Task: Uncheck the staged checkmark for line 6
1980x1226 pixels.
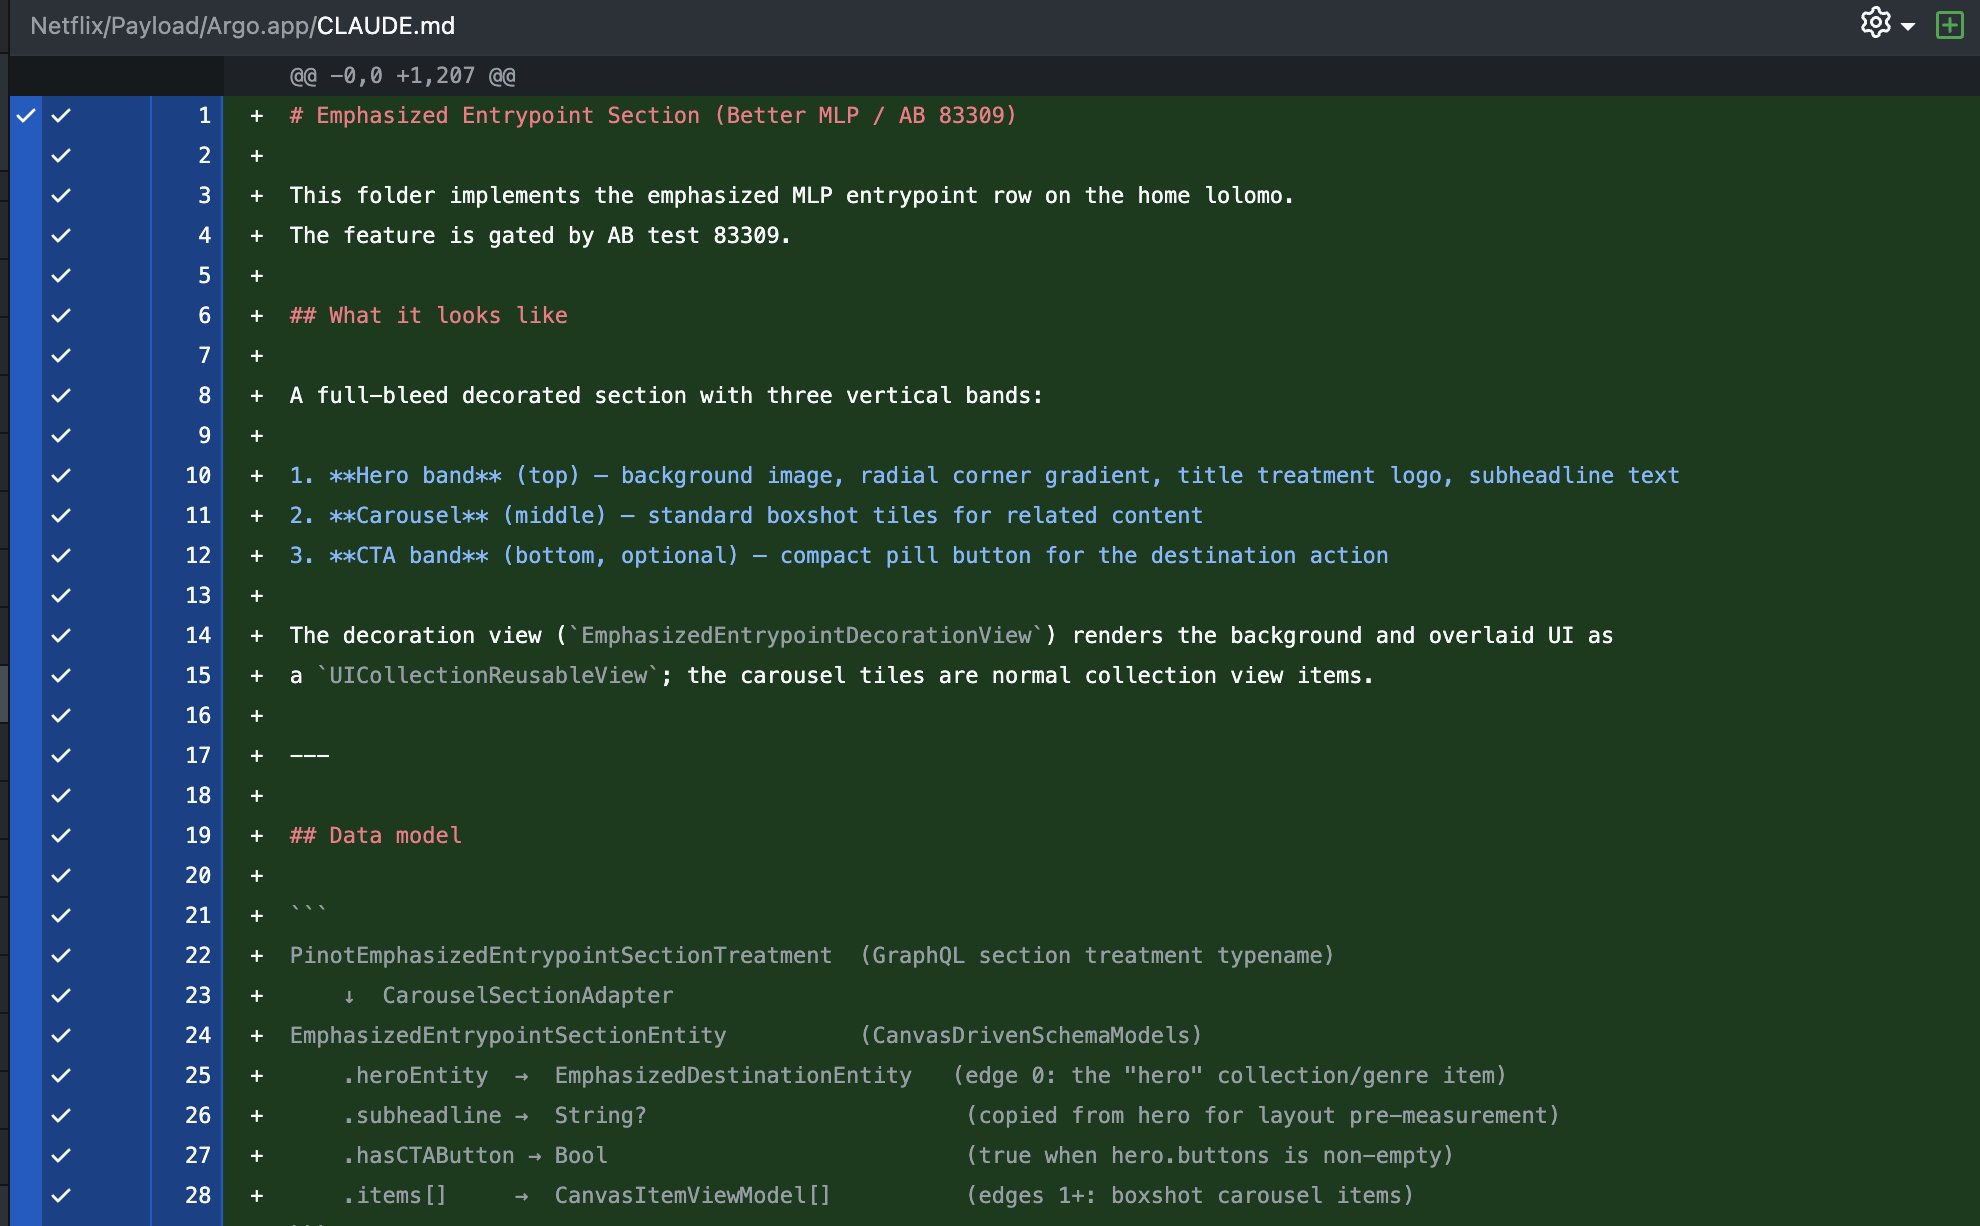Action: coord(61,315)
